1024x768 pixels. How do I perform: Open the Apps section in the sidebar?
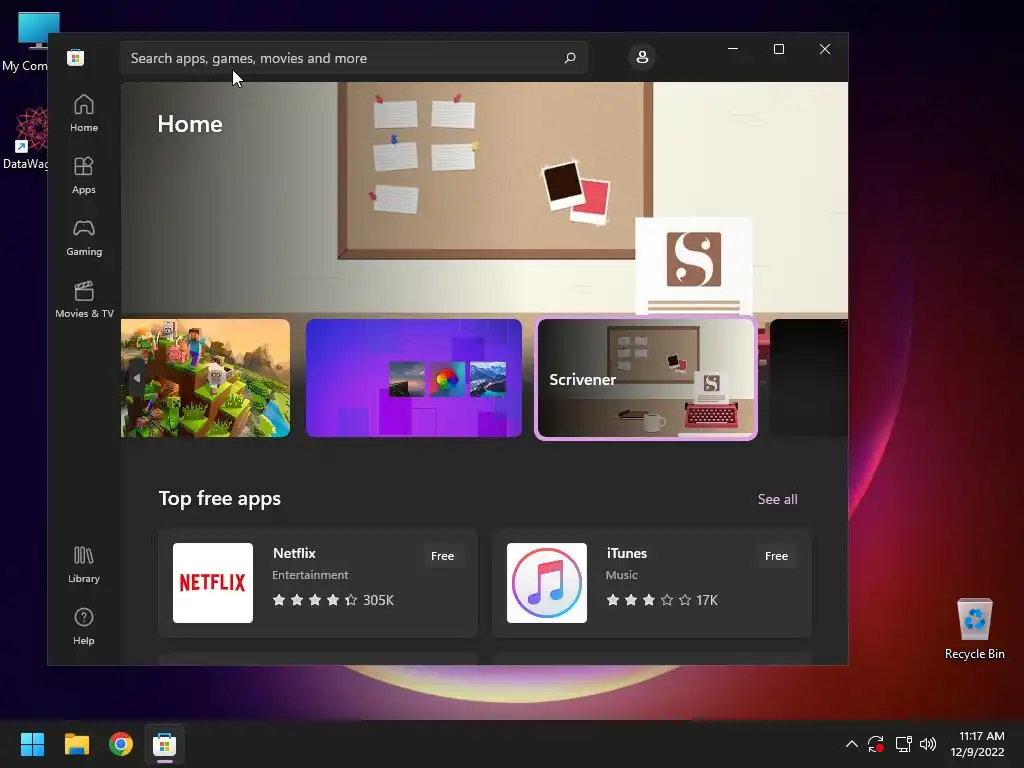coord(84,175)
